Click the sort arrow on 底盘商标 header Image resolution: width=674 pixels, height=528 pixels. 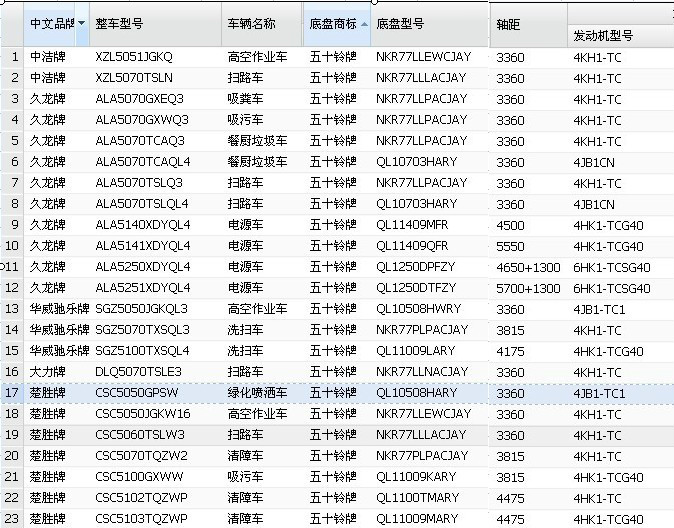coord(363,23)
